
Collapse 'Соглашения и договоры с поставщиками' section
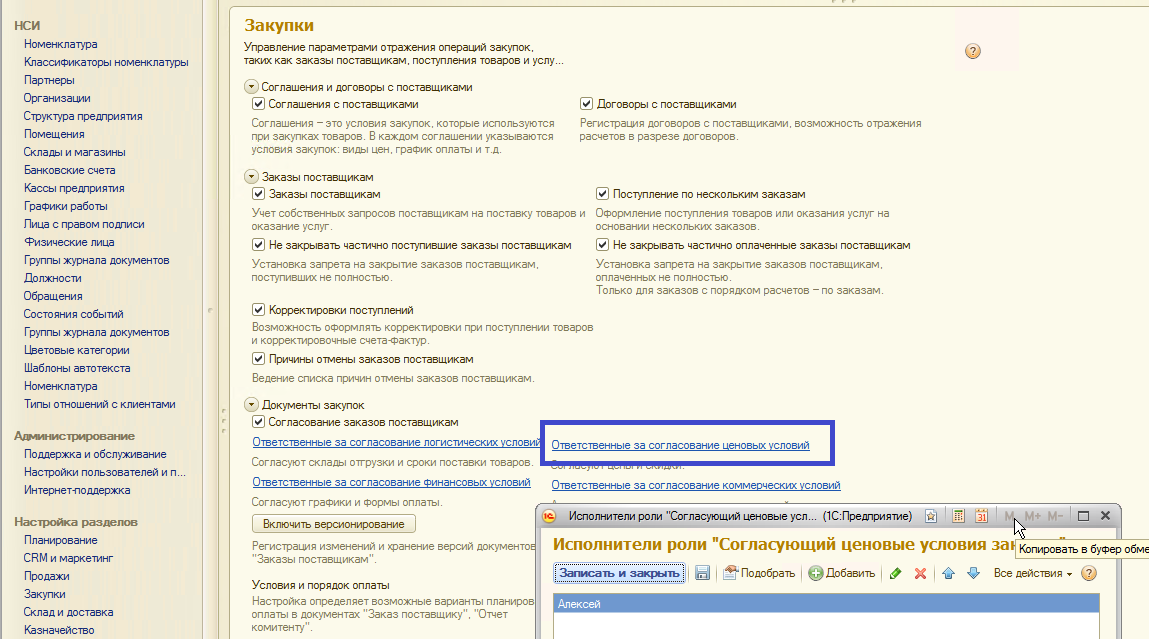pyautogui.click(x=252, y=87)
